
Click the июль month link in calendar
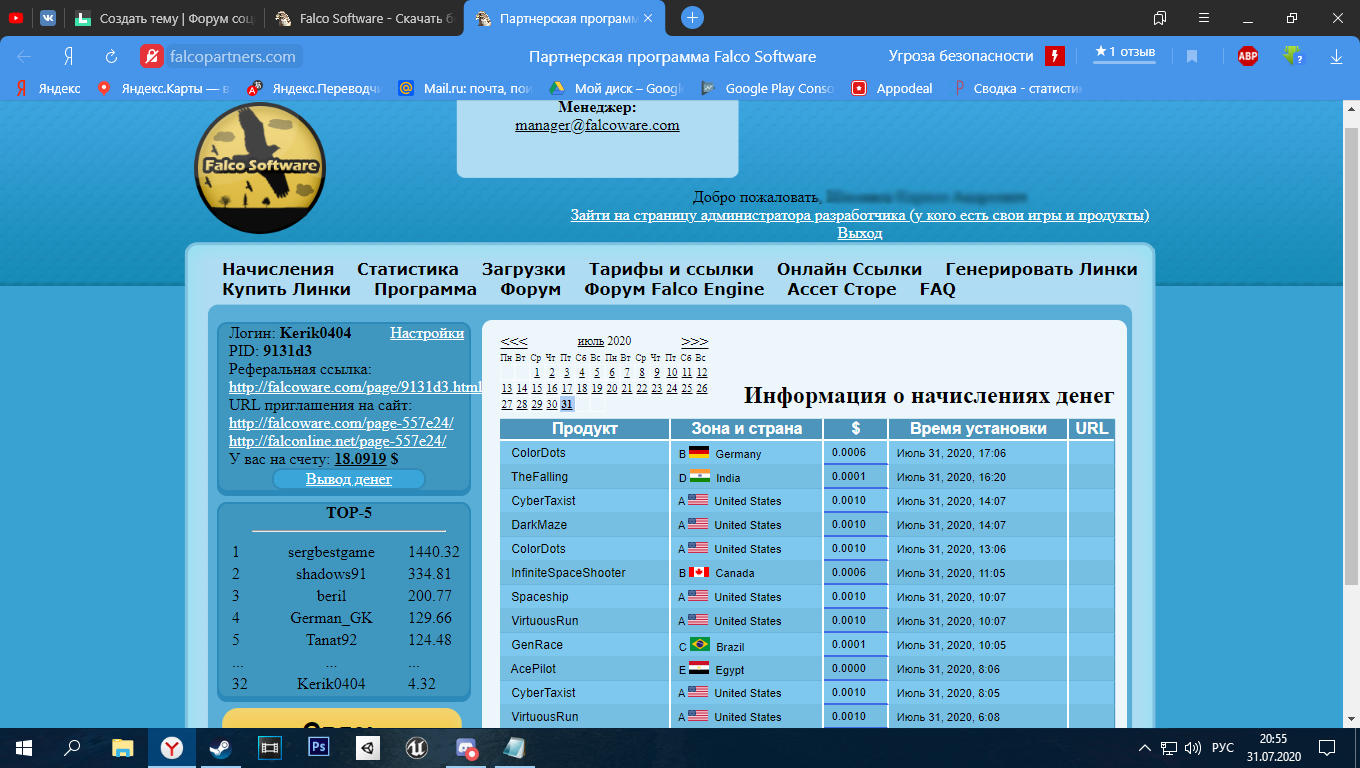pyautogui.click(x=591, y=341)
